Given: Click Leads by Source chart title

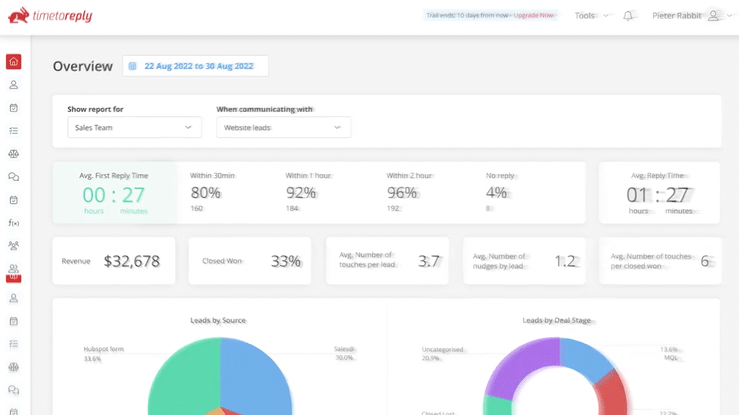Looking at the screenshot, I should pyautogui.click(x=218, y=320).
